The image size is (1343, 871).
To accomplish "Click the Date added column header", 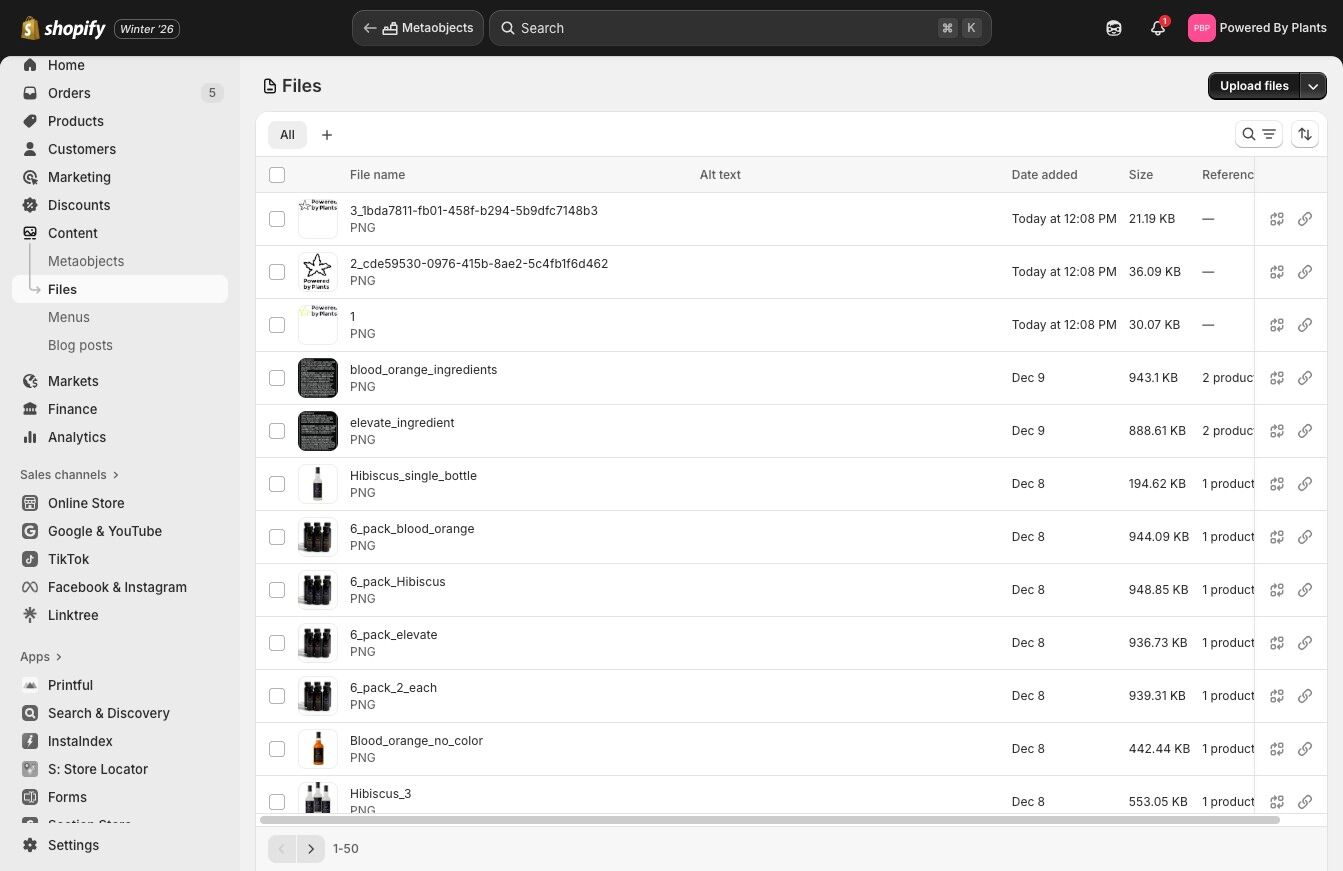I will click(1044, 175).
